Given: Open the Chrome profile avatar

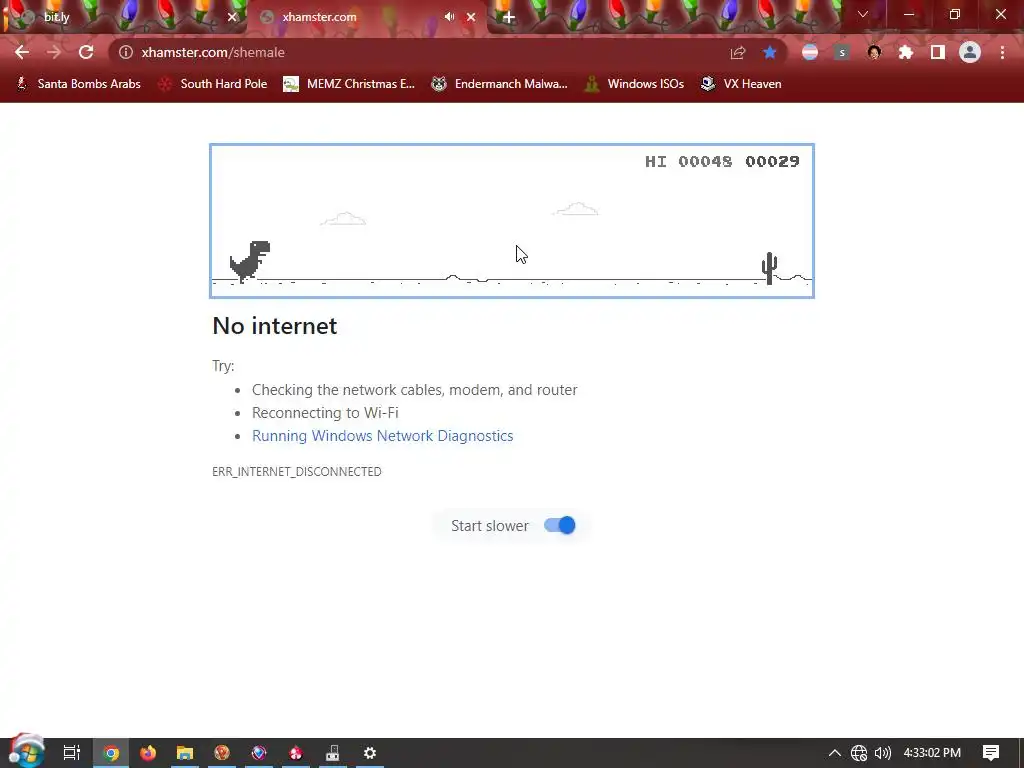Looking at the screenshot, I should coord(970,52).
